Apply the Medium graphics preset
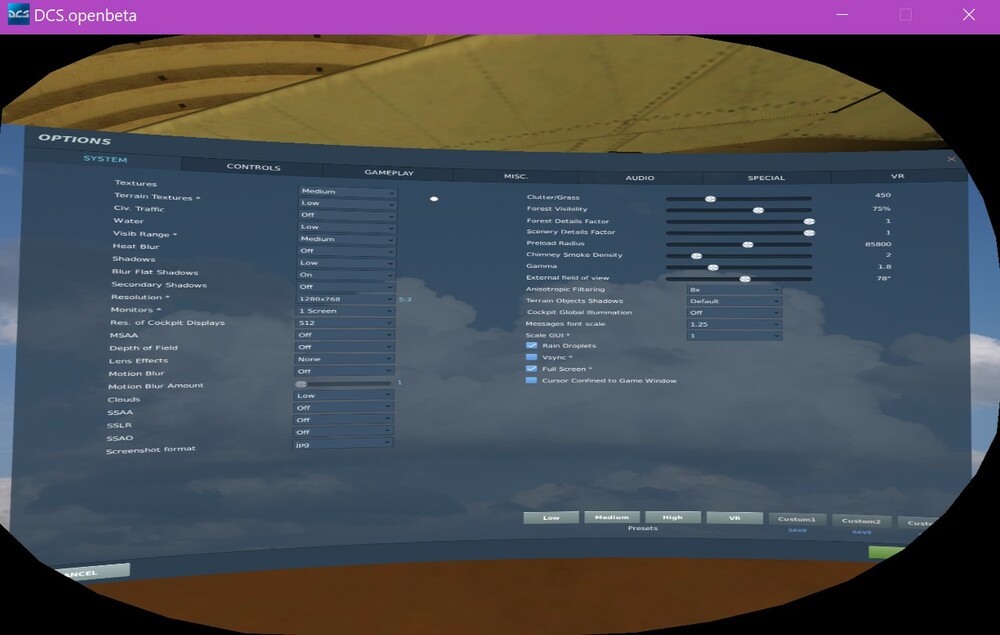The height and width of the screenshot is (635, 1000). (x=611, y=517)
